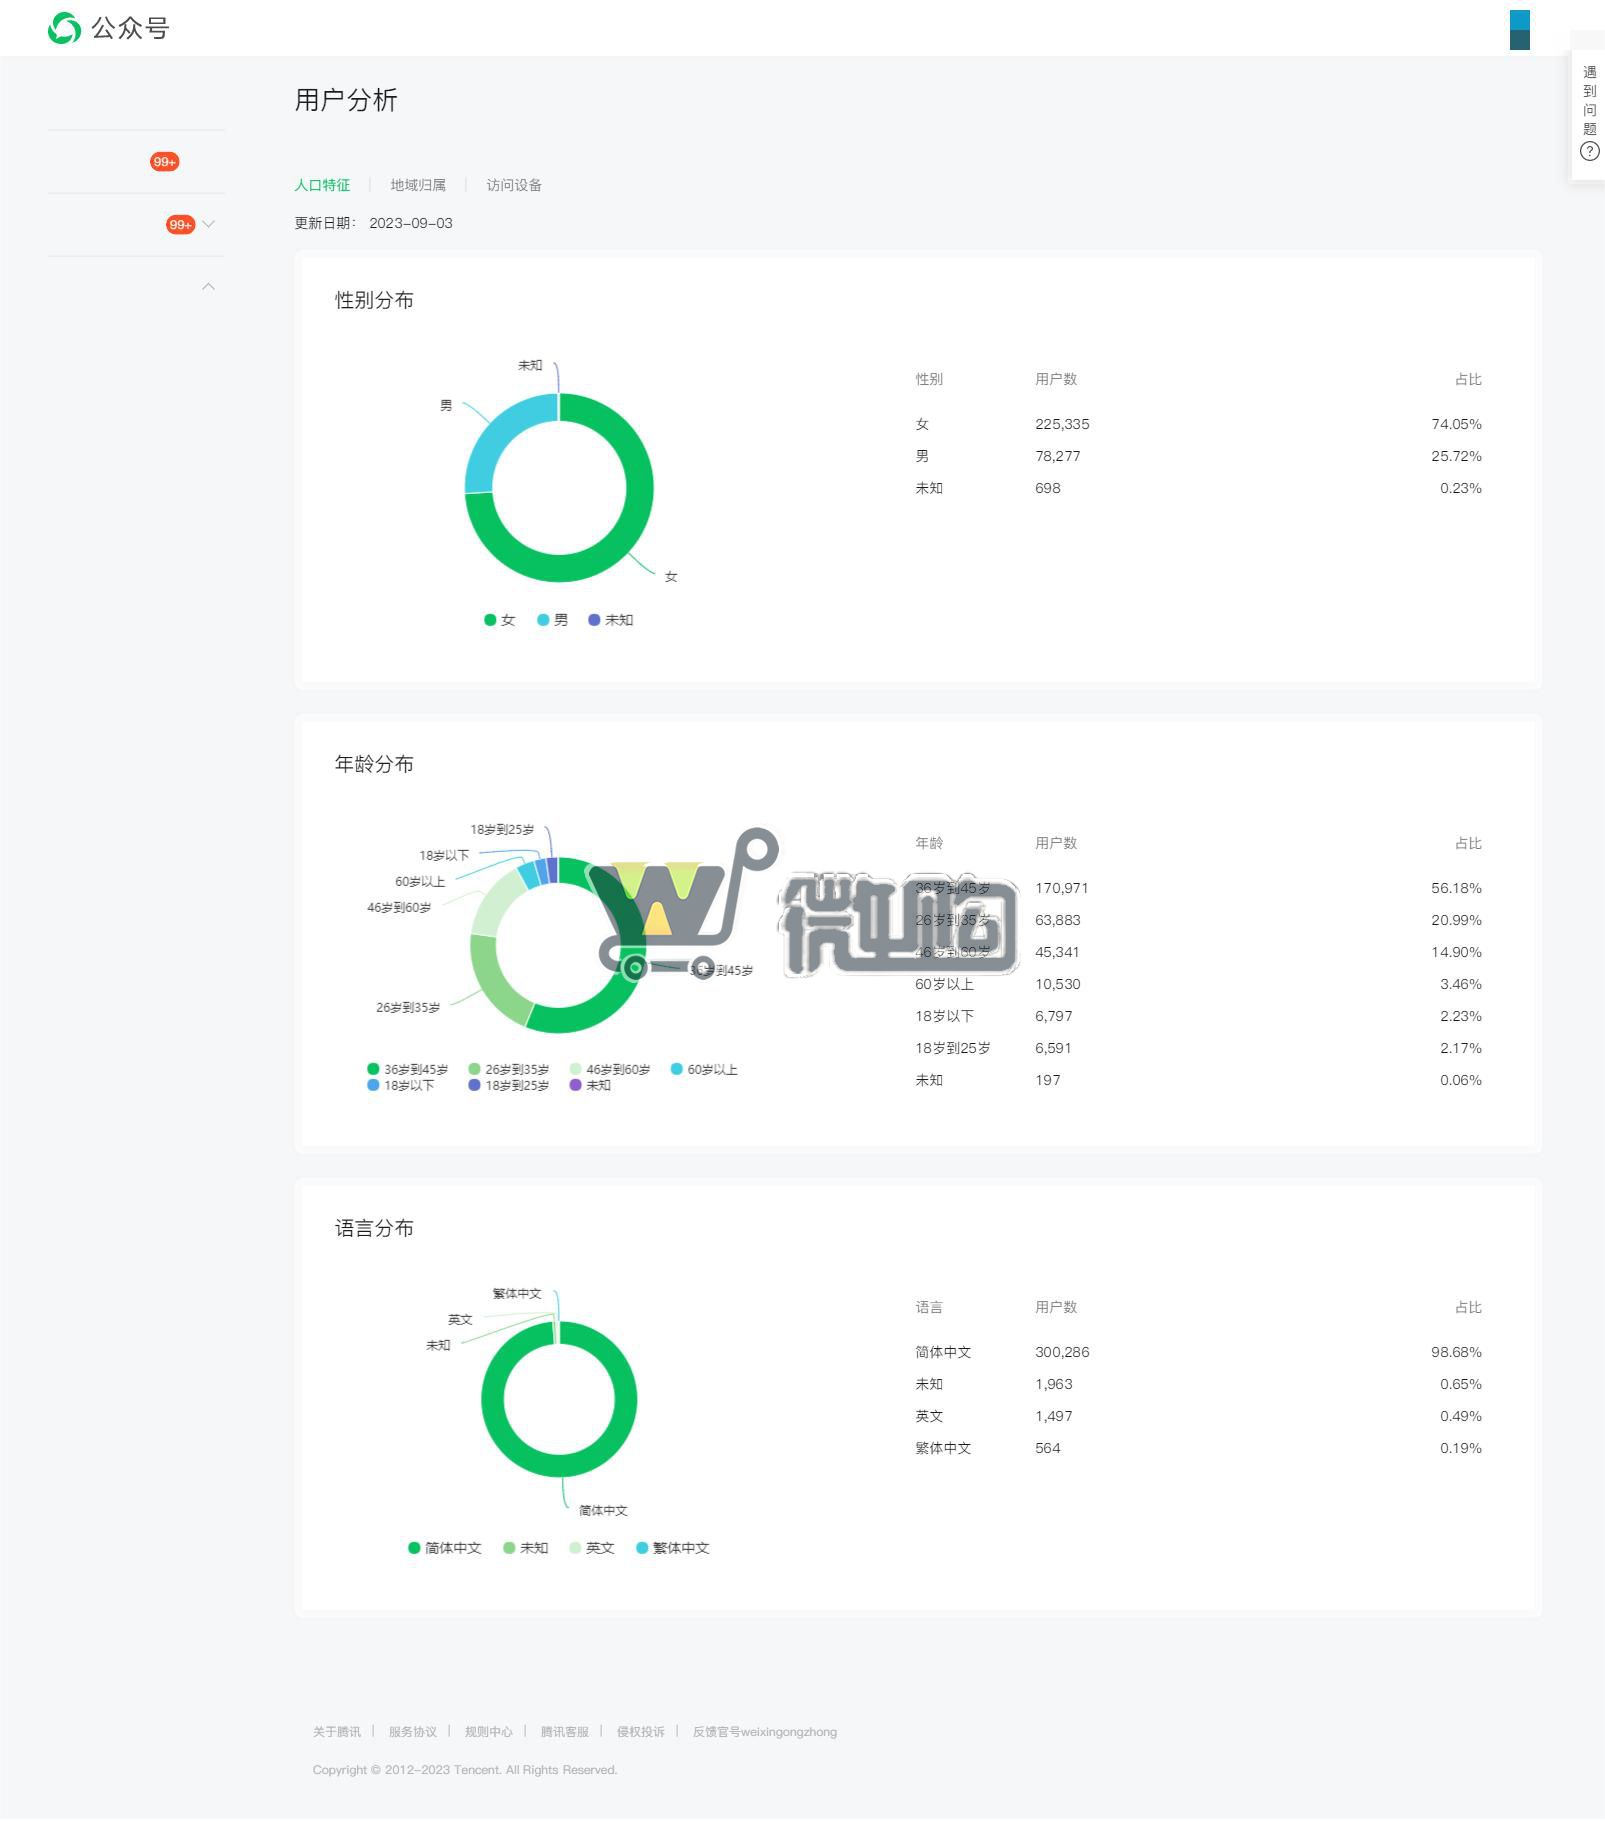
Task: Open the 遇到问题 help question-mark icon
Action: [1589, 152]
